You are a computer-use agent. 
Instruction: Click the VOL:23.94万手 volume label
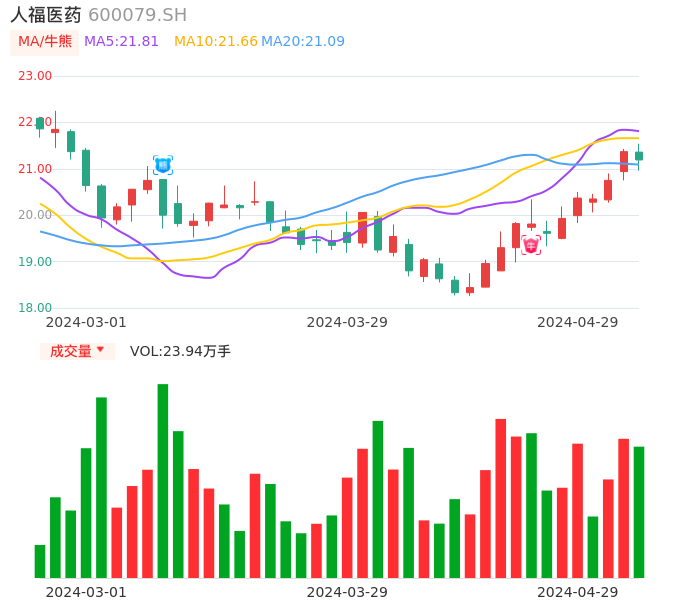click(180, 351)
